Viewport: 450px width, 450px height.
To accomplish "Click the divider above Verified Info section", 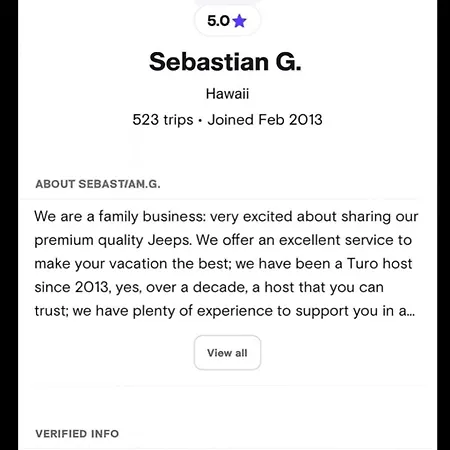I will tap(227, 386).
